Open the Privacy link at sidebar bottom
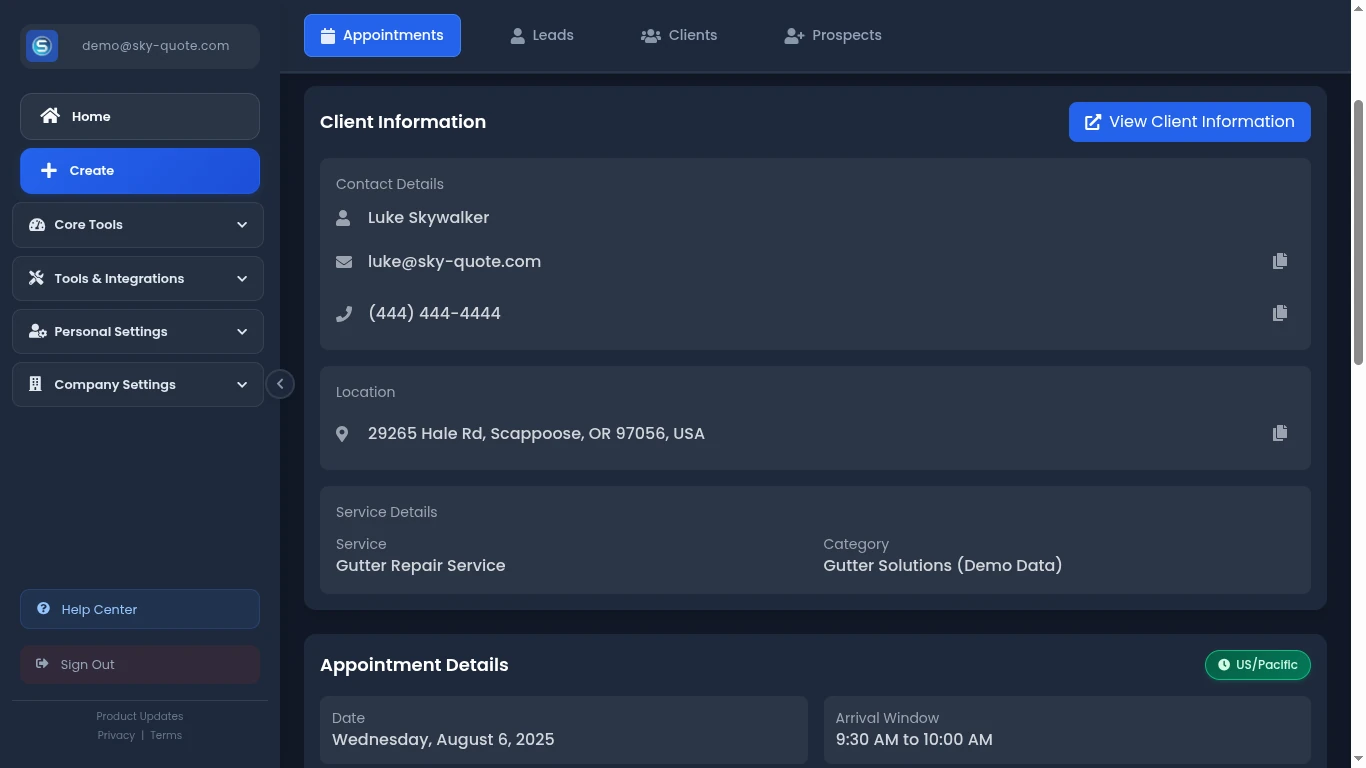Viewport: 1366px width, 768px height. [116, 735]
